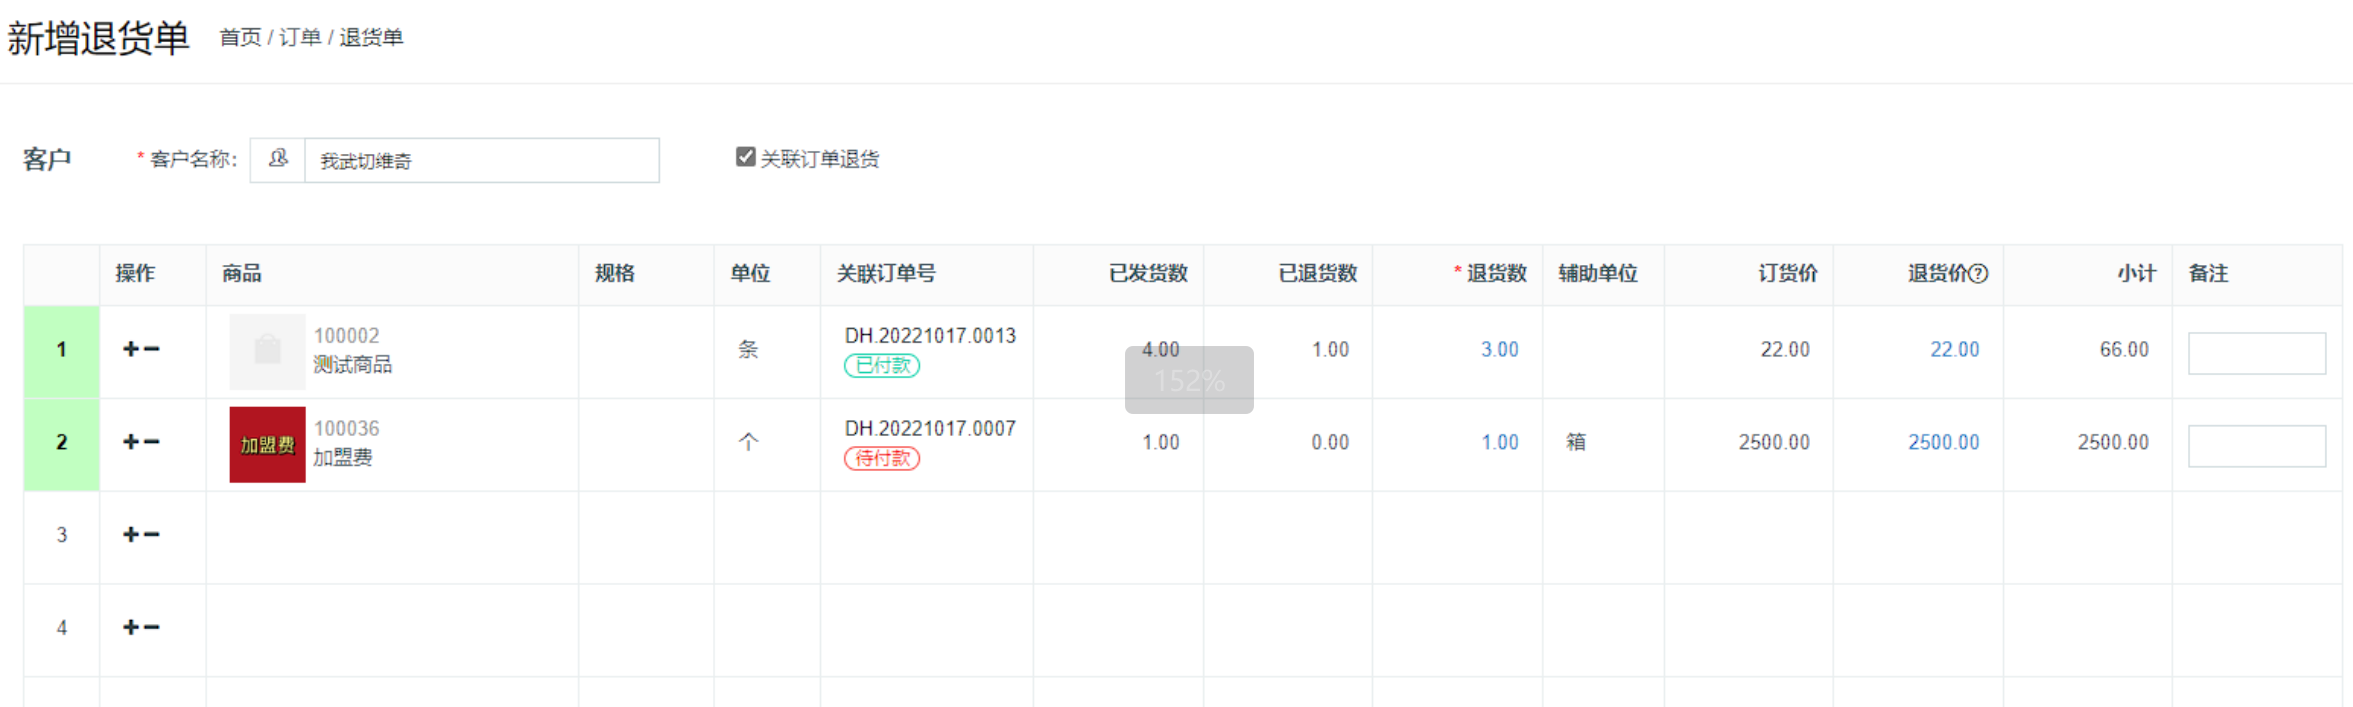The image size is (2353, 707).
Task: Click the minus icon in row 1
Action: (x=152, y=349)
